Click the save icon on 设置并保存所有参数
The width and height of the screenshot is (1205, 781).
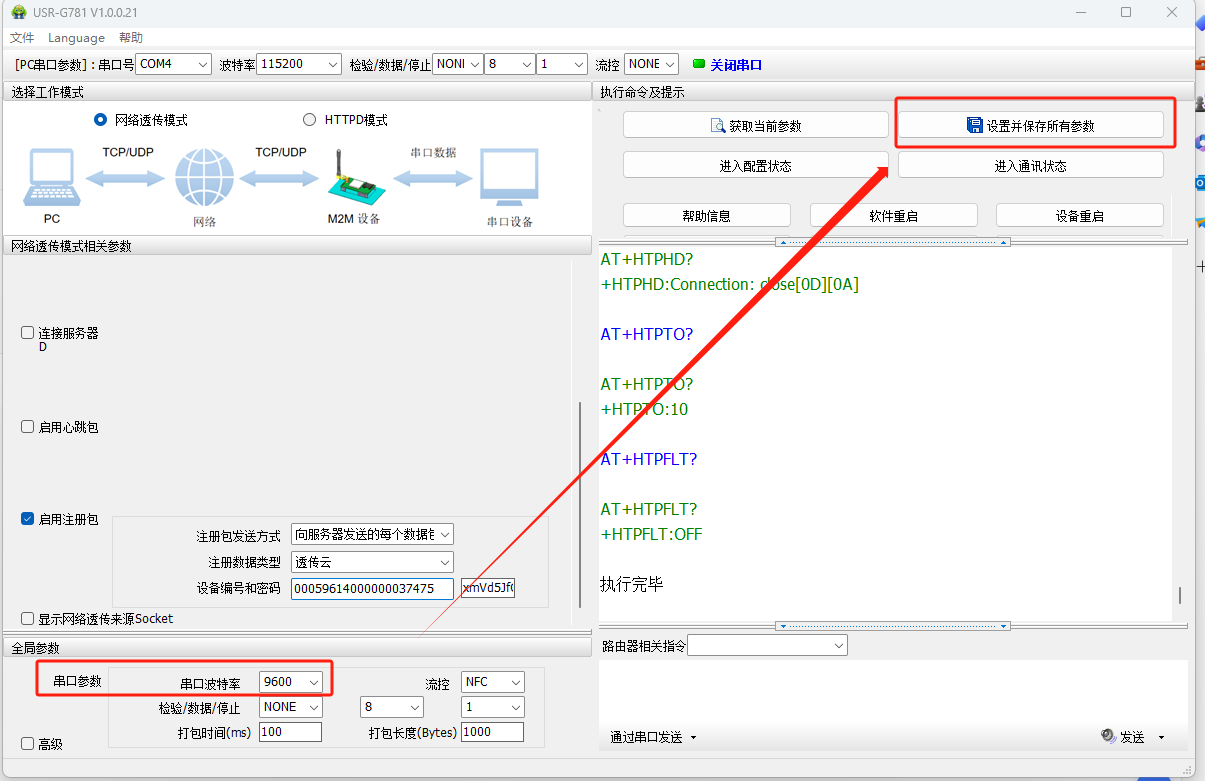tap(974, 126)
